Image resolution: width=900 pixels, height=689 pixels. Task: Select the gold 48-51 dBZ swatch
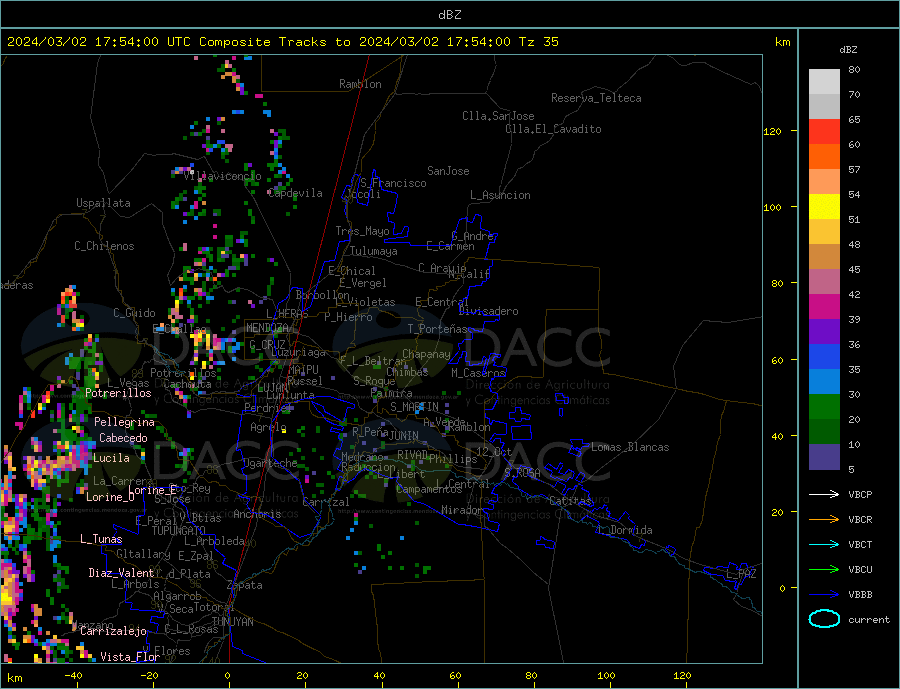(824, 231)
